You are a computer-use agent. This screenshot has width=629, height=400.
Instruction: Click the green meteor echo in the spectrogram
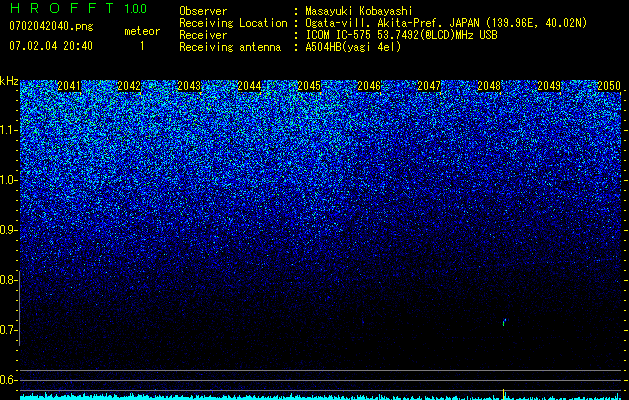tap(504, 322)
